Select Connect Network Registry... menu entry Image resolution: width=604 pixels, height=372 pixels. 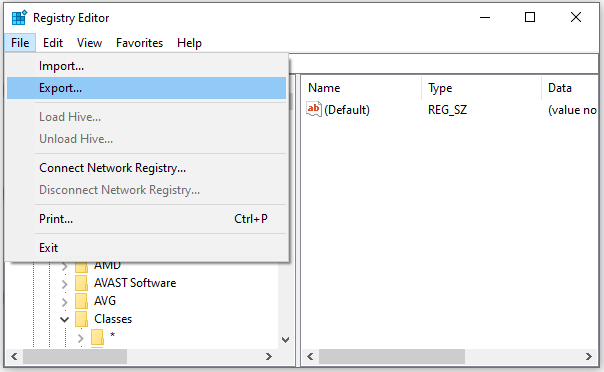(146, 168)
